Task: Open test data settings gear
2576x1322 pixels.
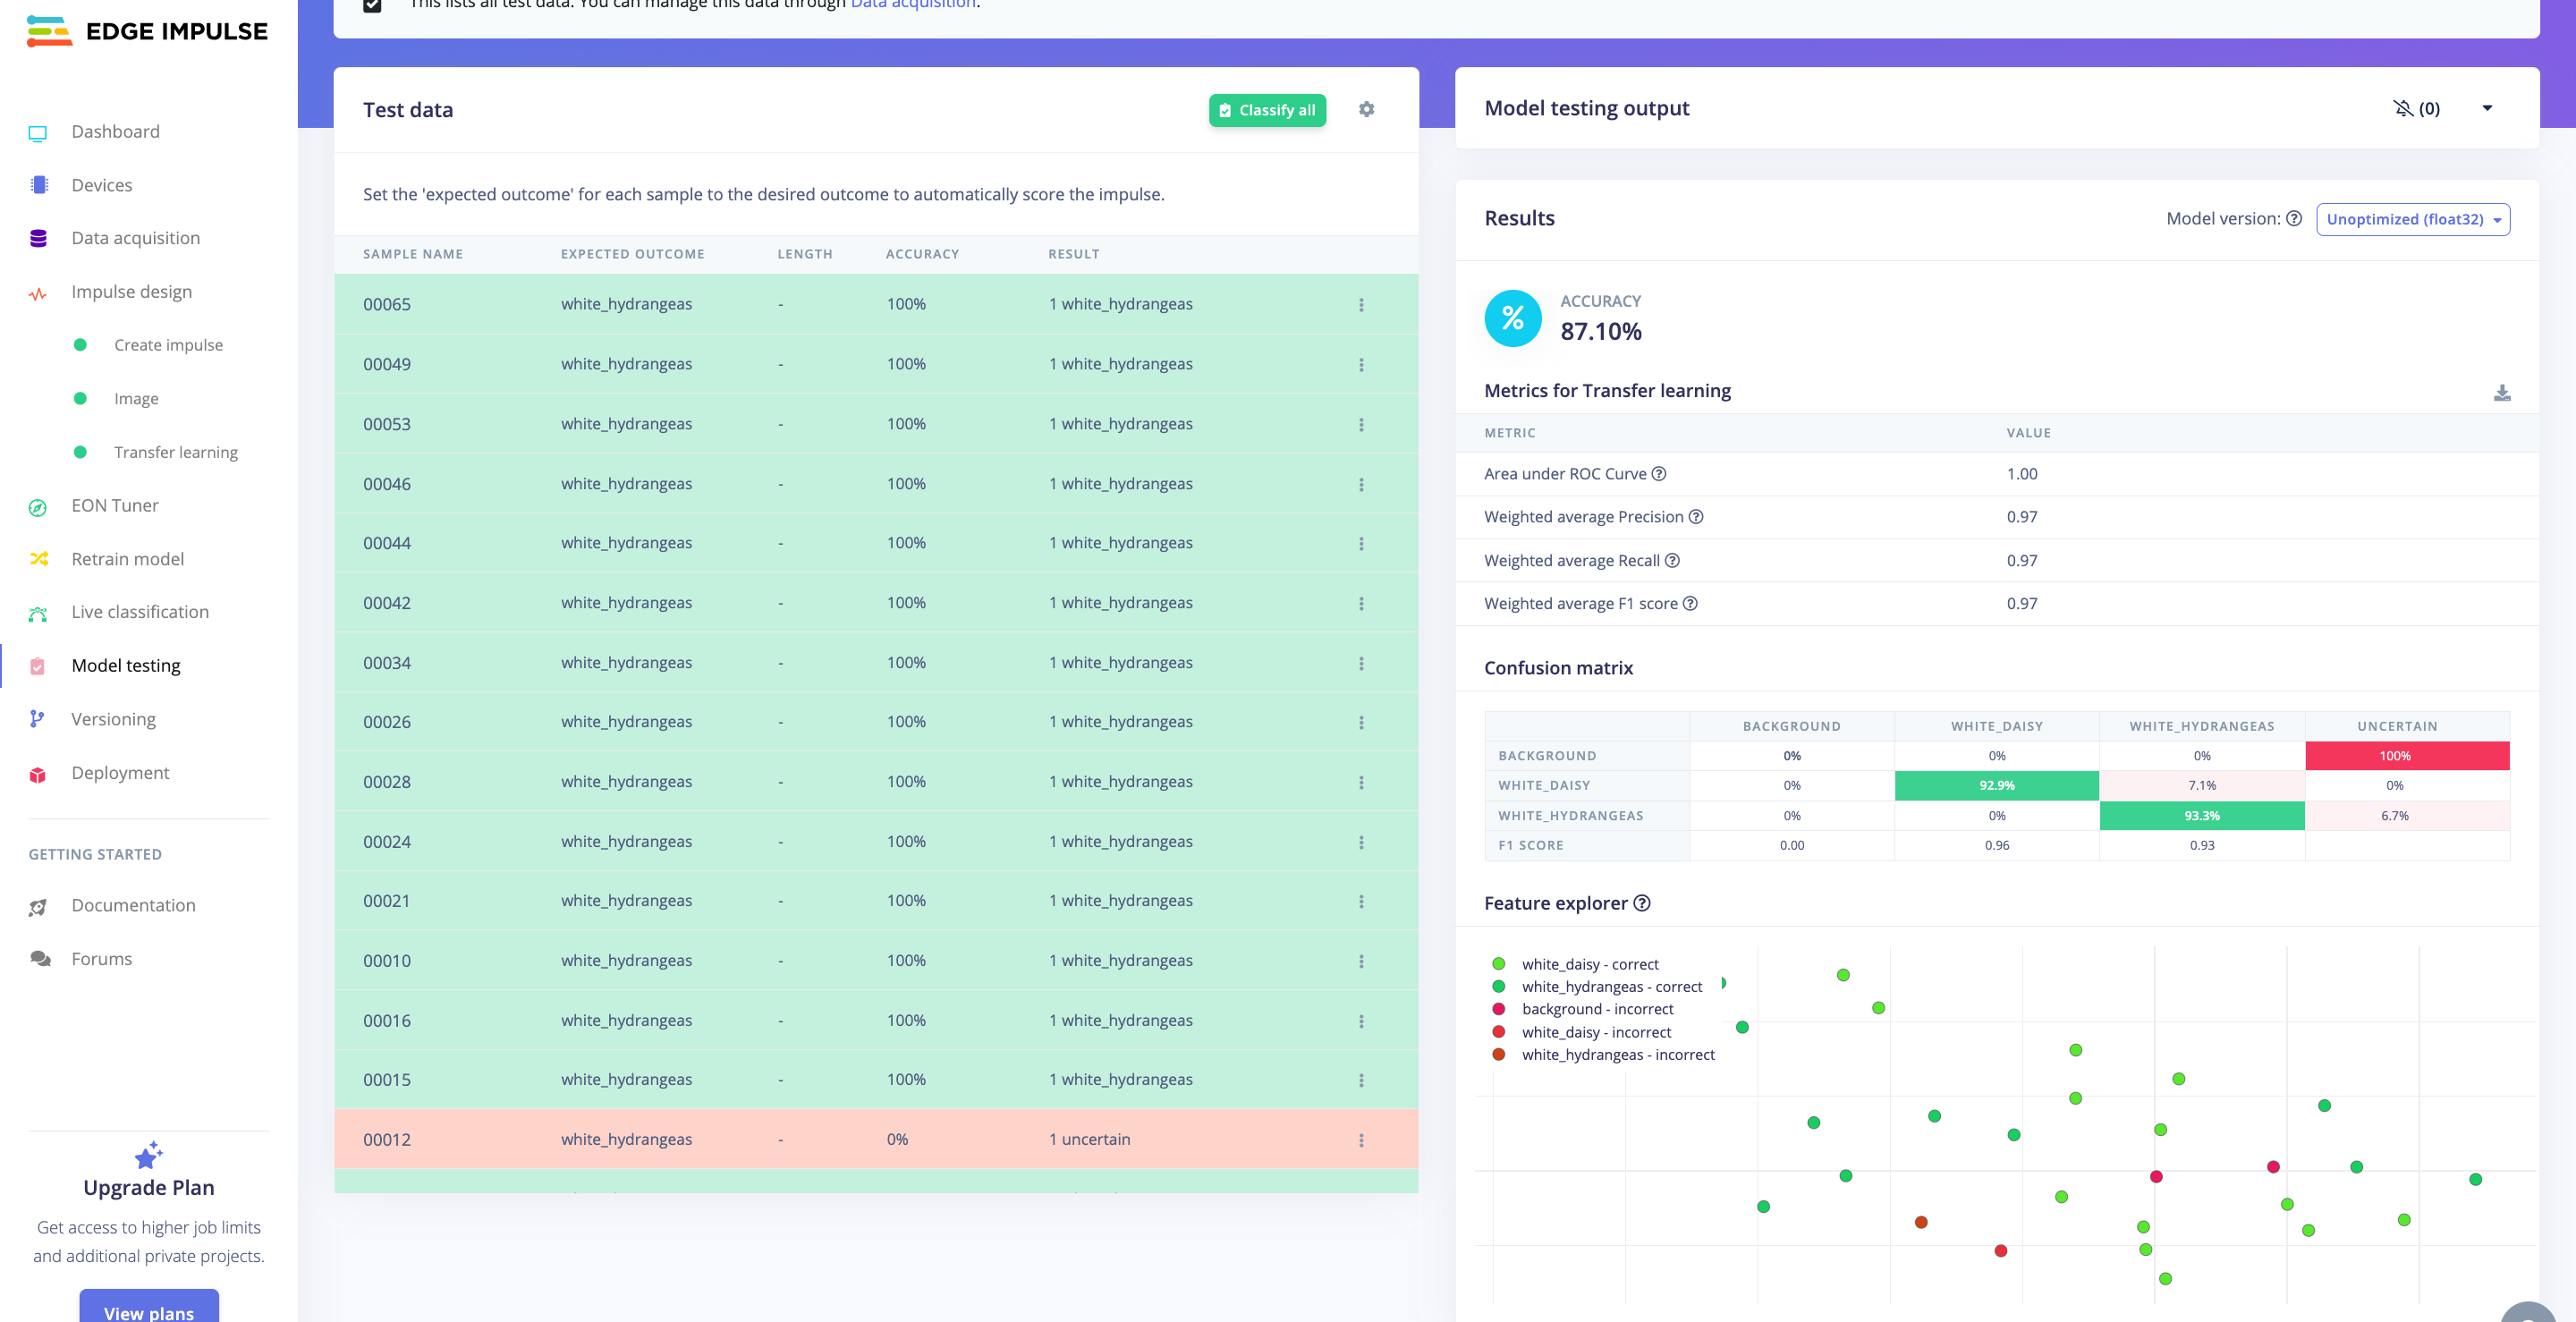Action: pos(1366,109)
